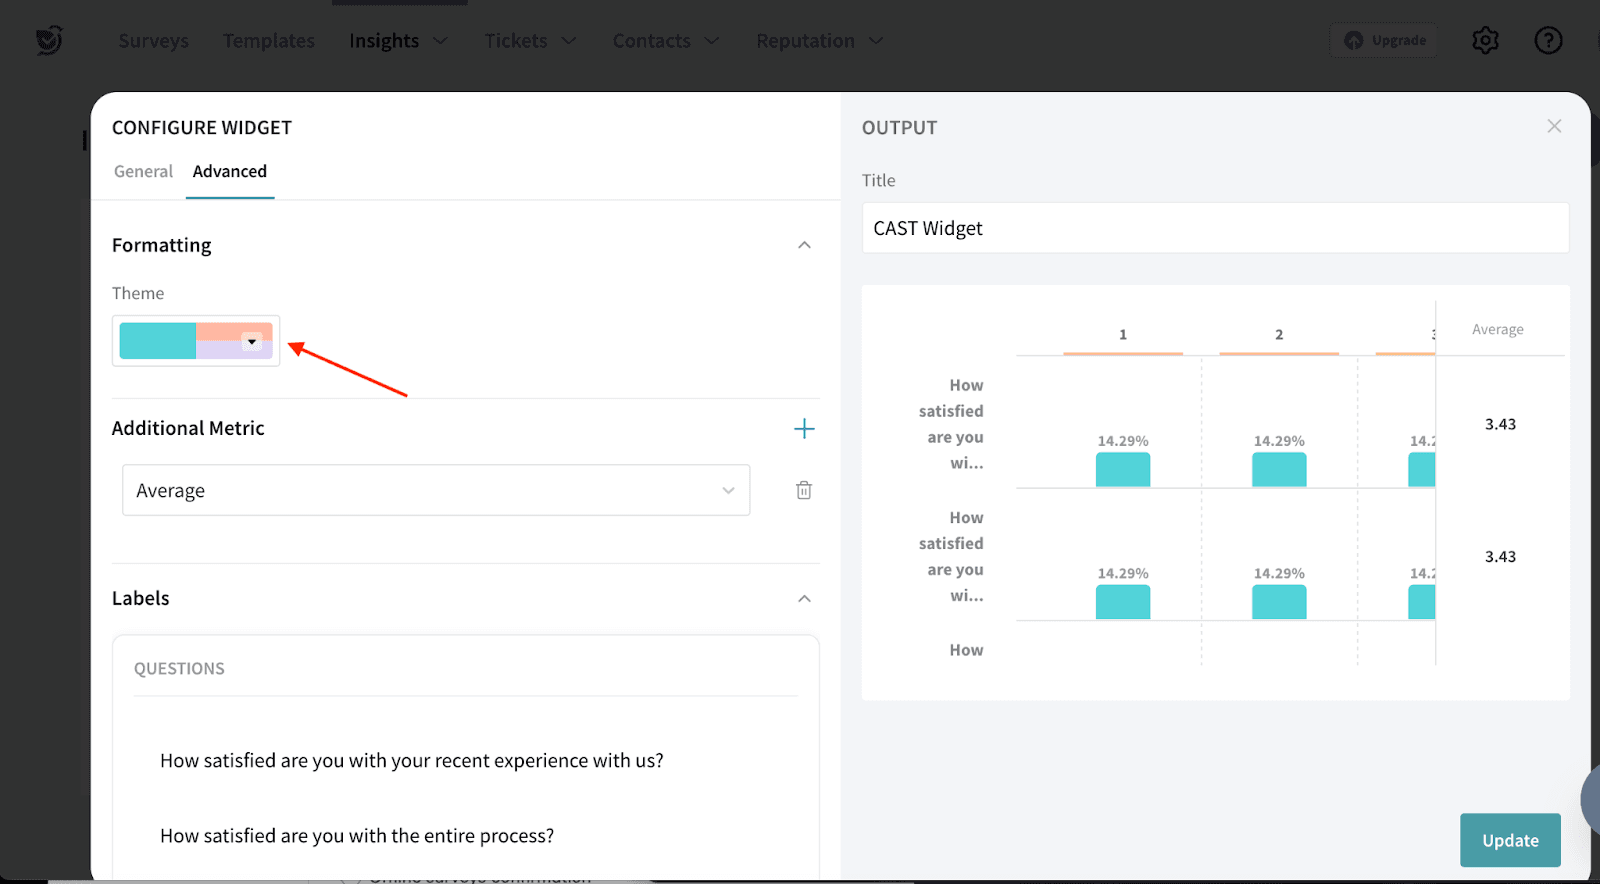Expand the Tickets menu
1600x884 pixels.
(530, 41)
